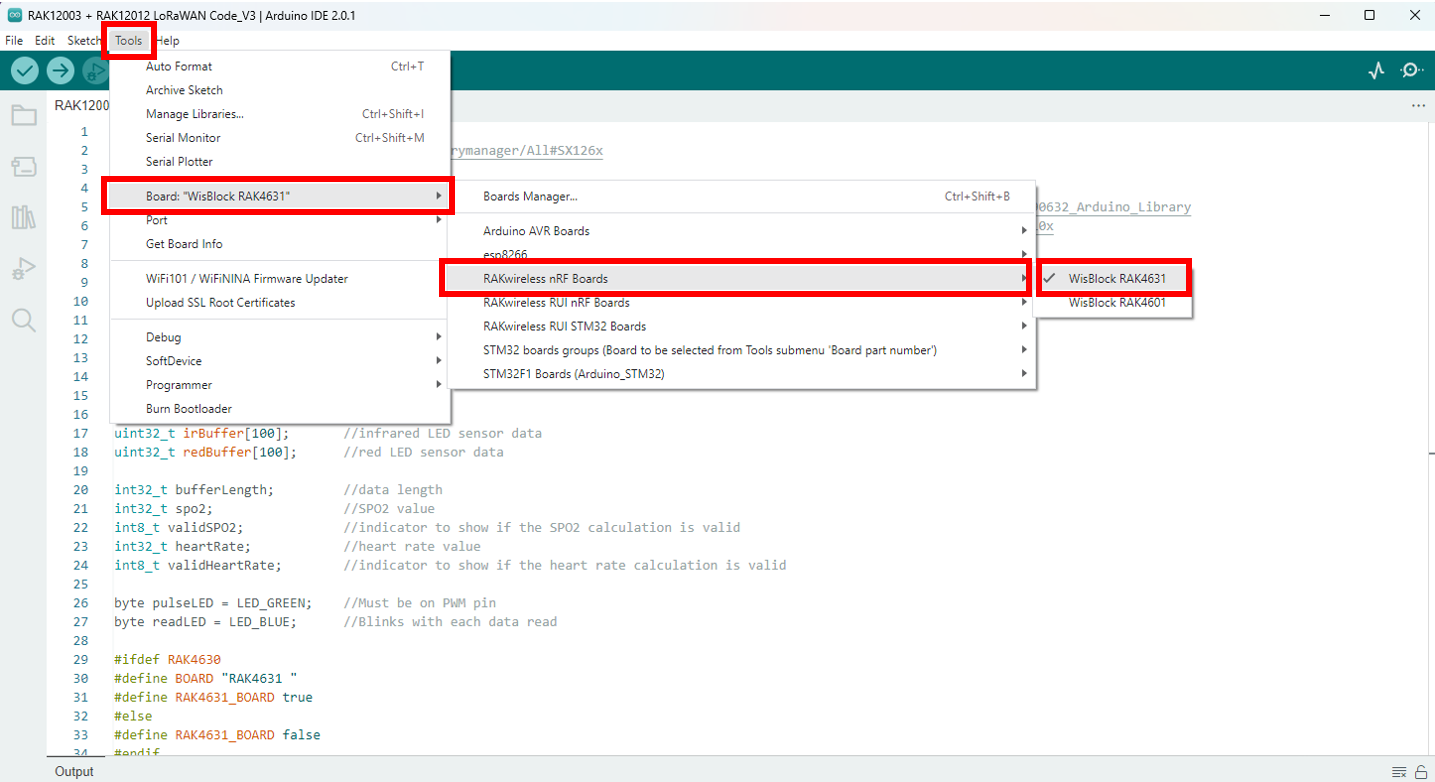Choose Auto Format from Tools menu
This screenshot has height=782, width=1435.
tap(279, 66)
